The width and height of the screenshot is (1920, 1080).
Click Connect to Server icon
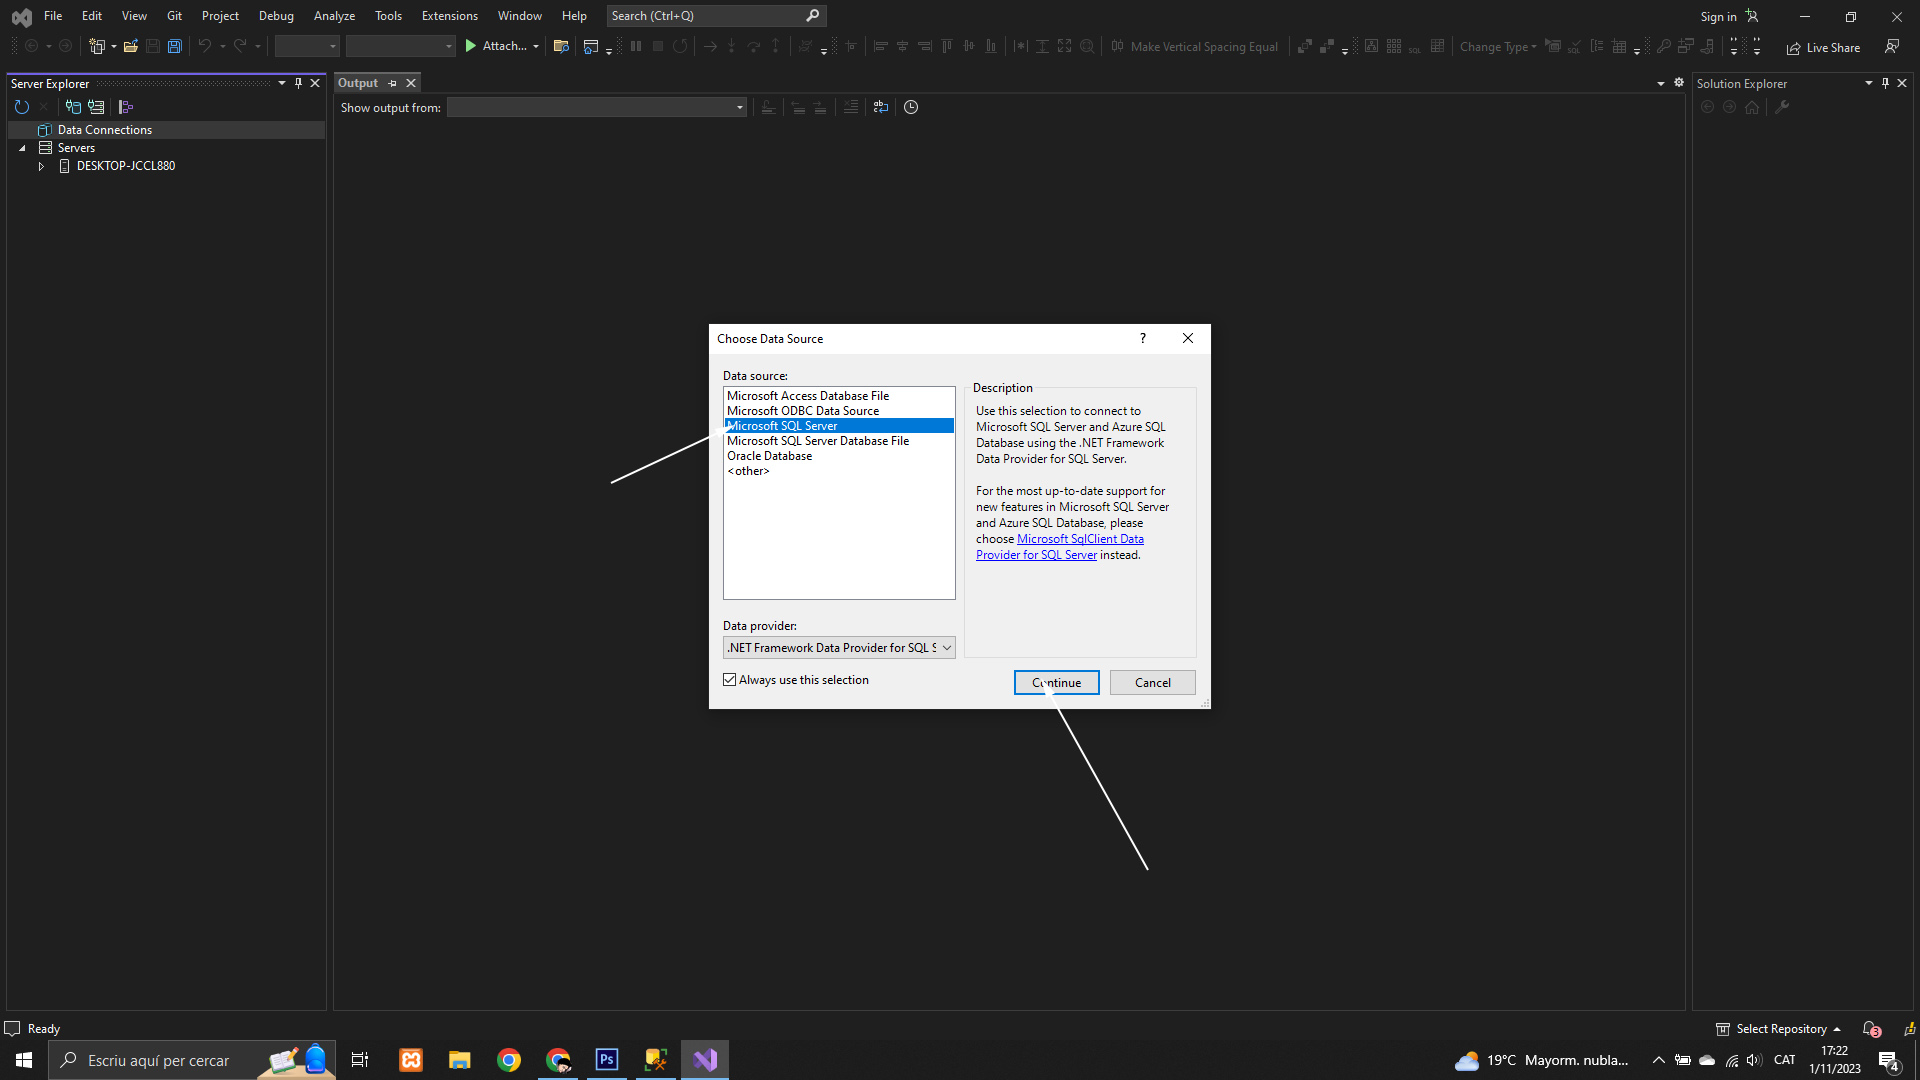tap(96, 107)
